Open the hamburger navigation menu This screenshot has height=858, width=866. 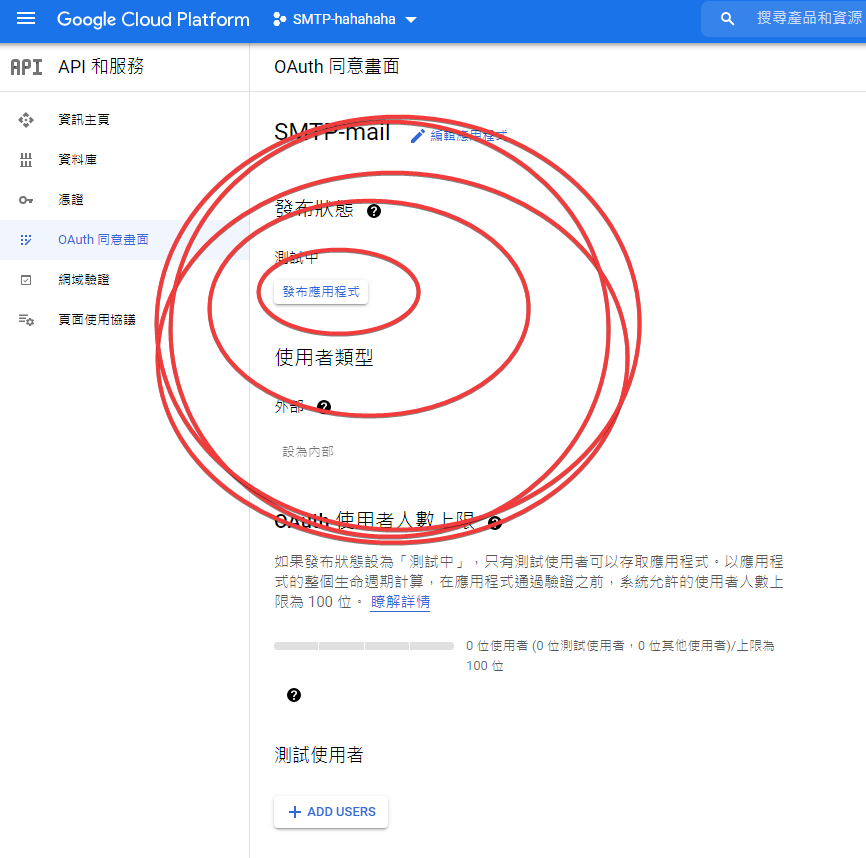coord(26,19)
